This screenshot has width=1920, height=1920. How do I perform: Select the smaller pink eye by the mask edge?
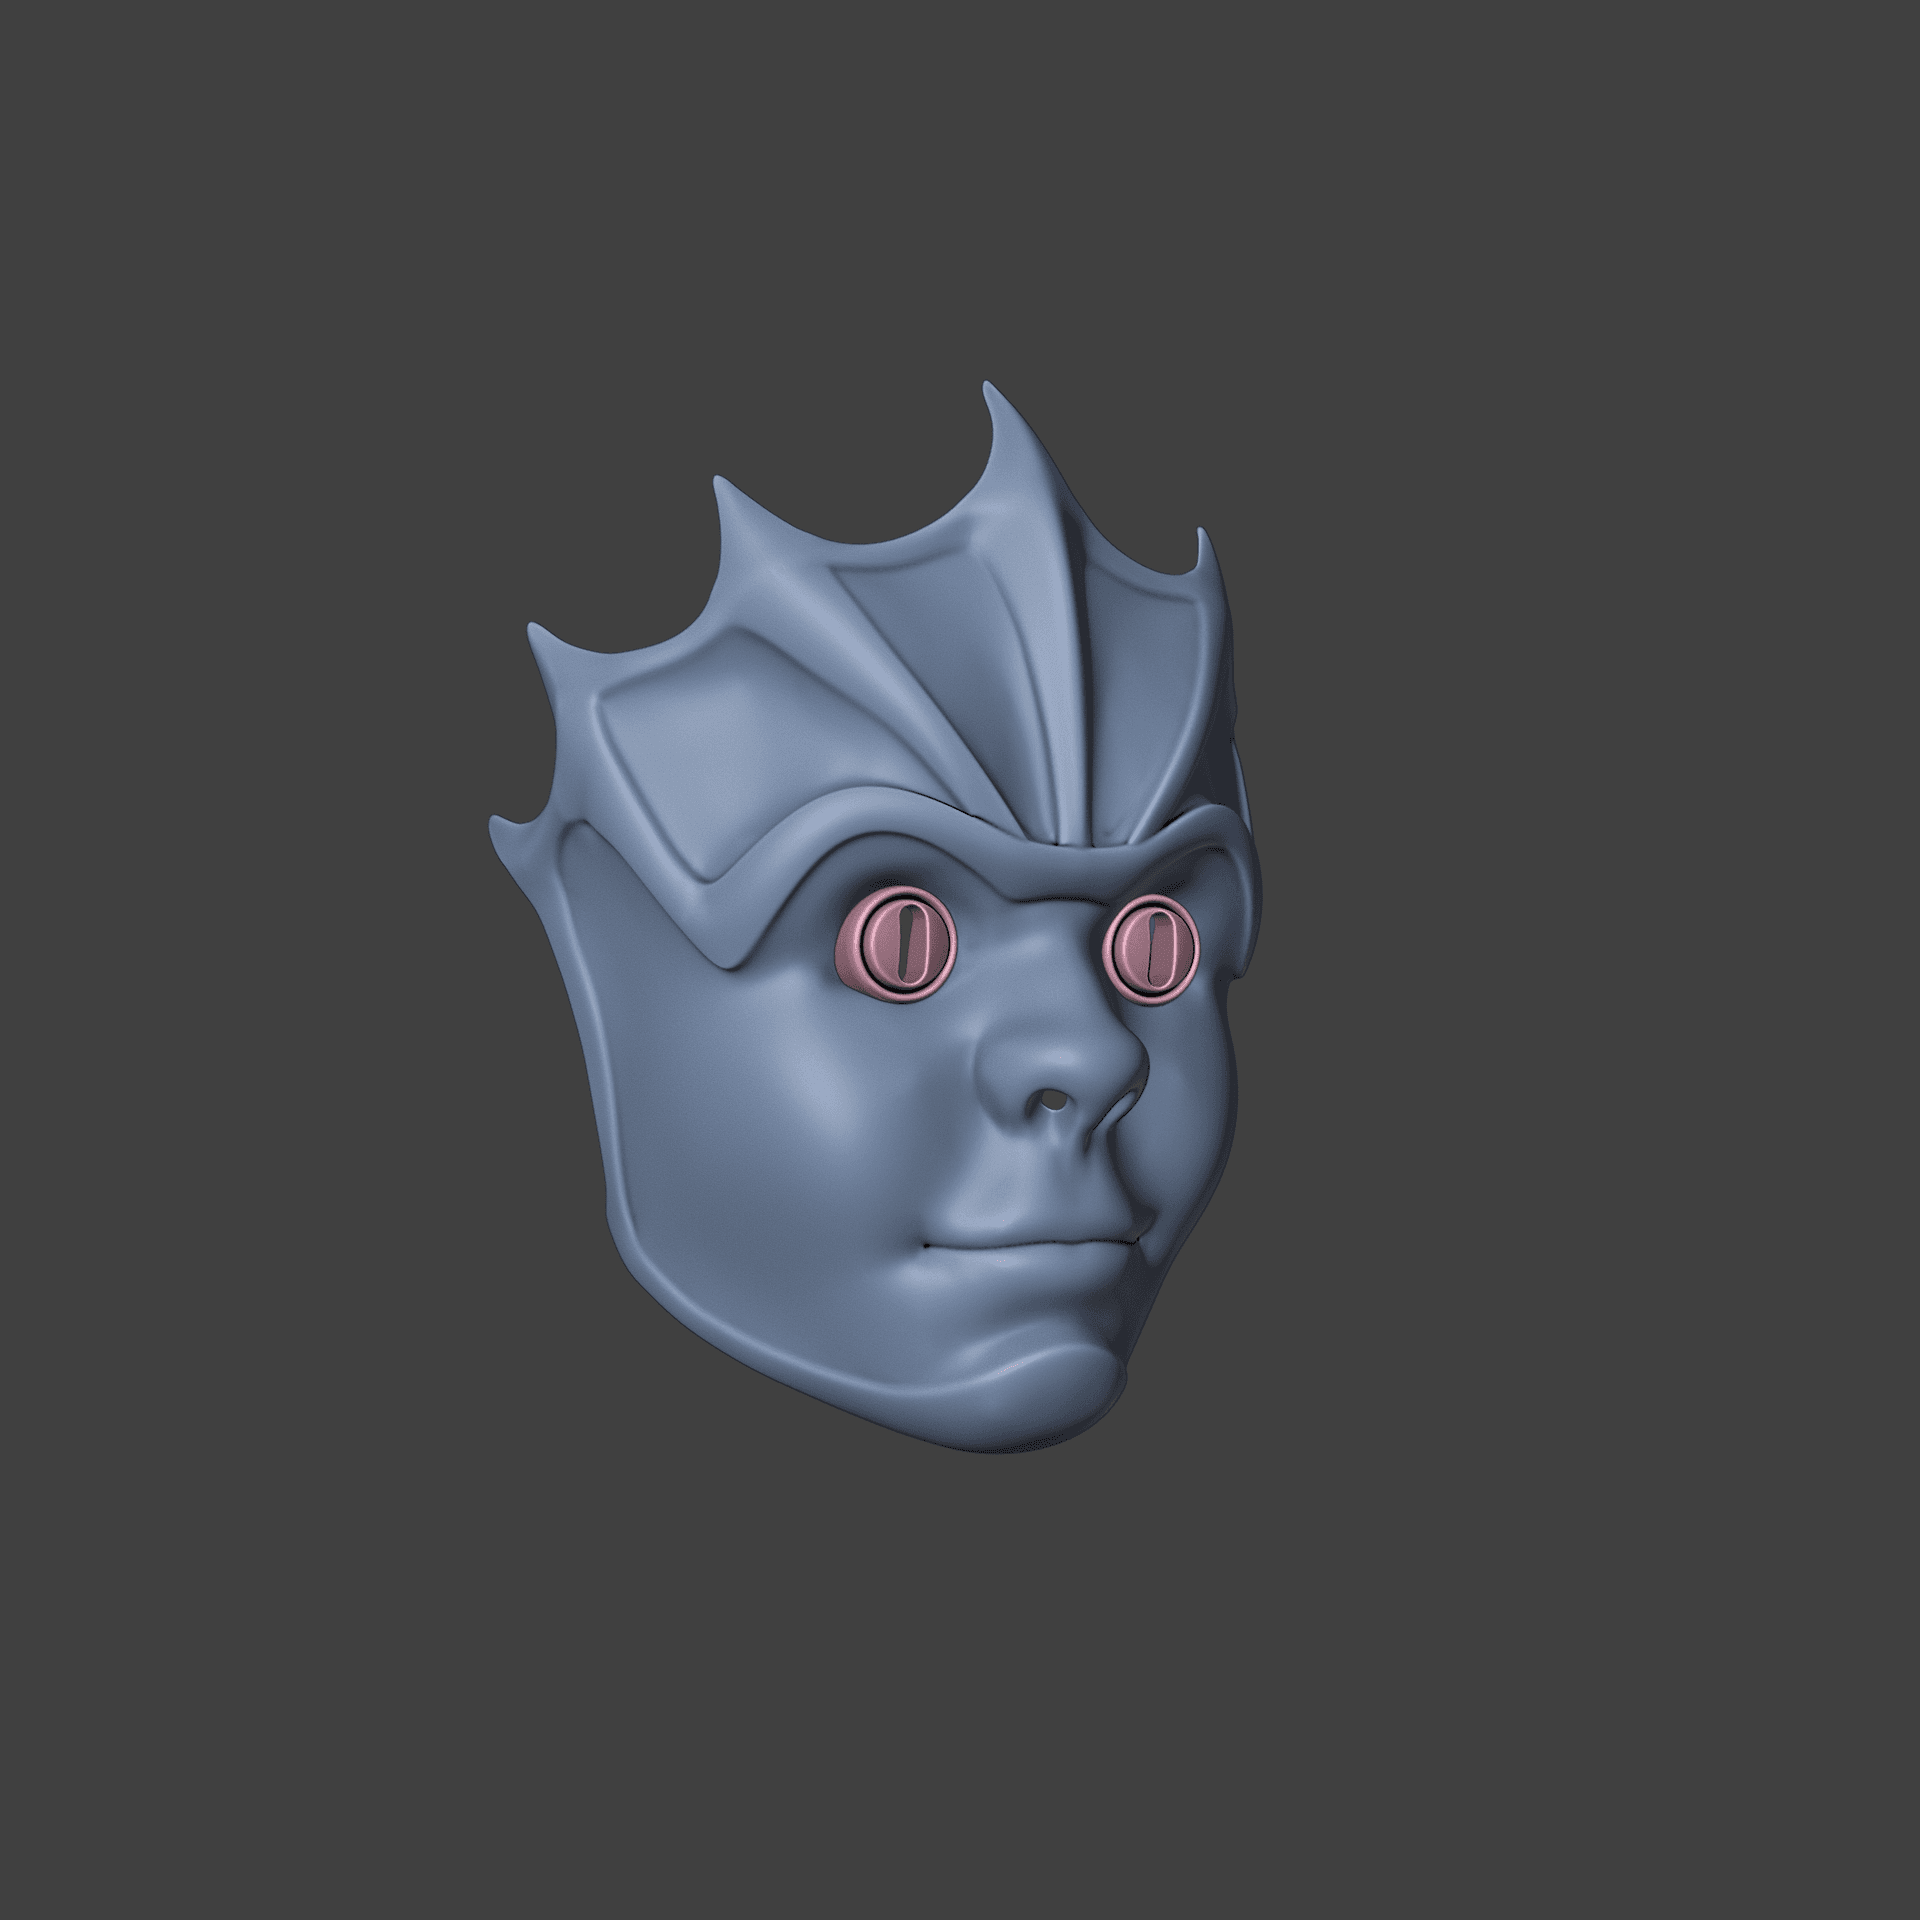pos(1152,950)
